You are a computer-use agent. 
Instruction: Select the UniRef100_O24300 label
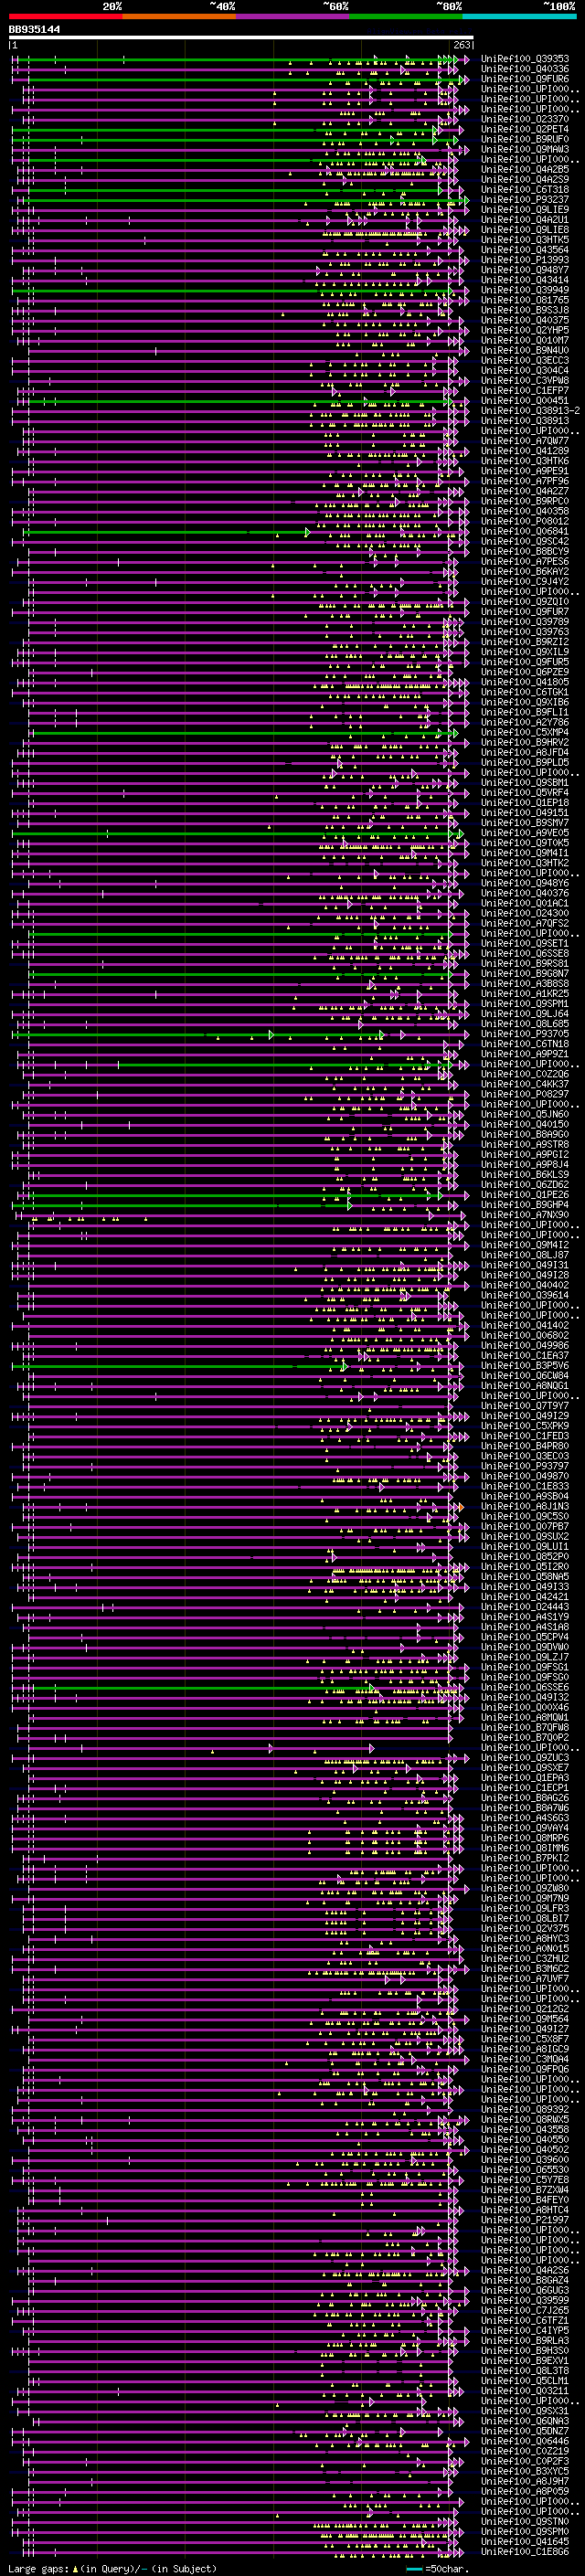tap(525, 912)
